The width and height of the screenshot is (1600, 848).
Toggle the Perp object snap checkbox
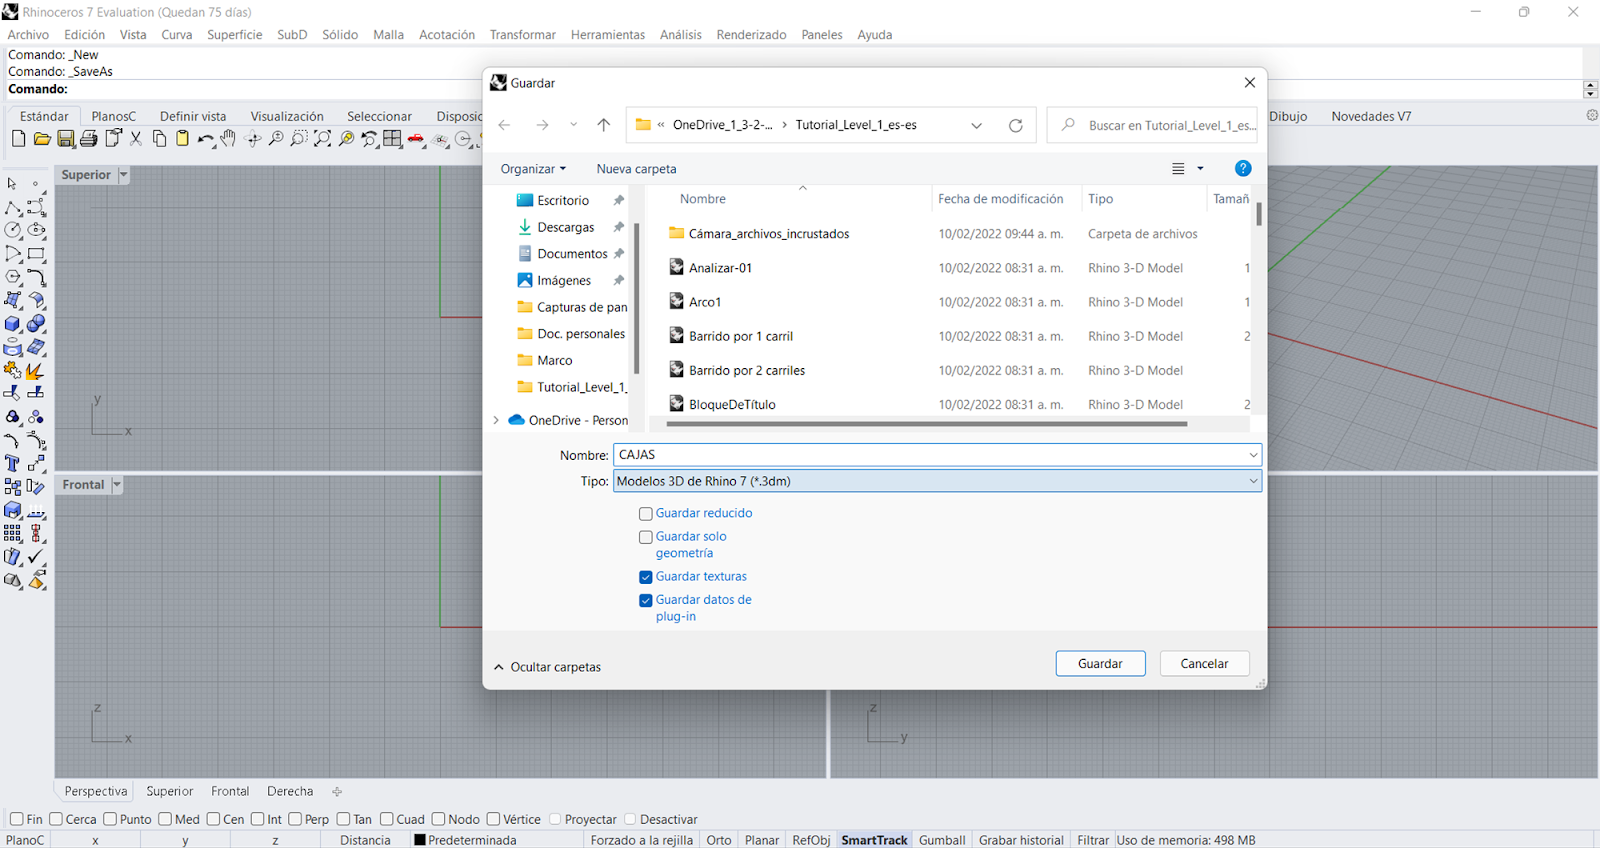tap(295, 819)
